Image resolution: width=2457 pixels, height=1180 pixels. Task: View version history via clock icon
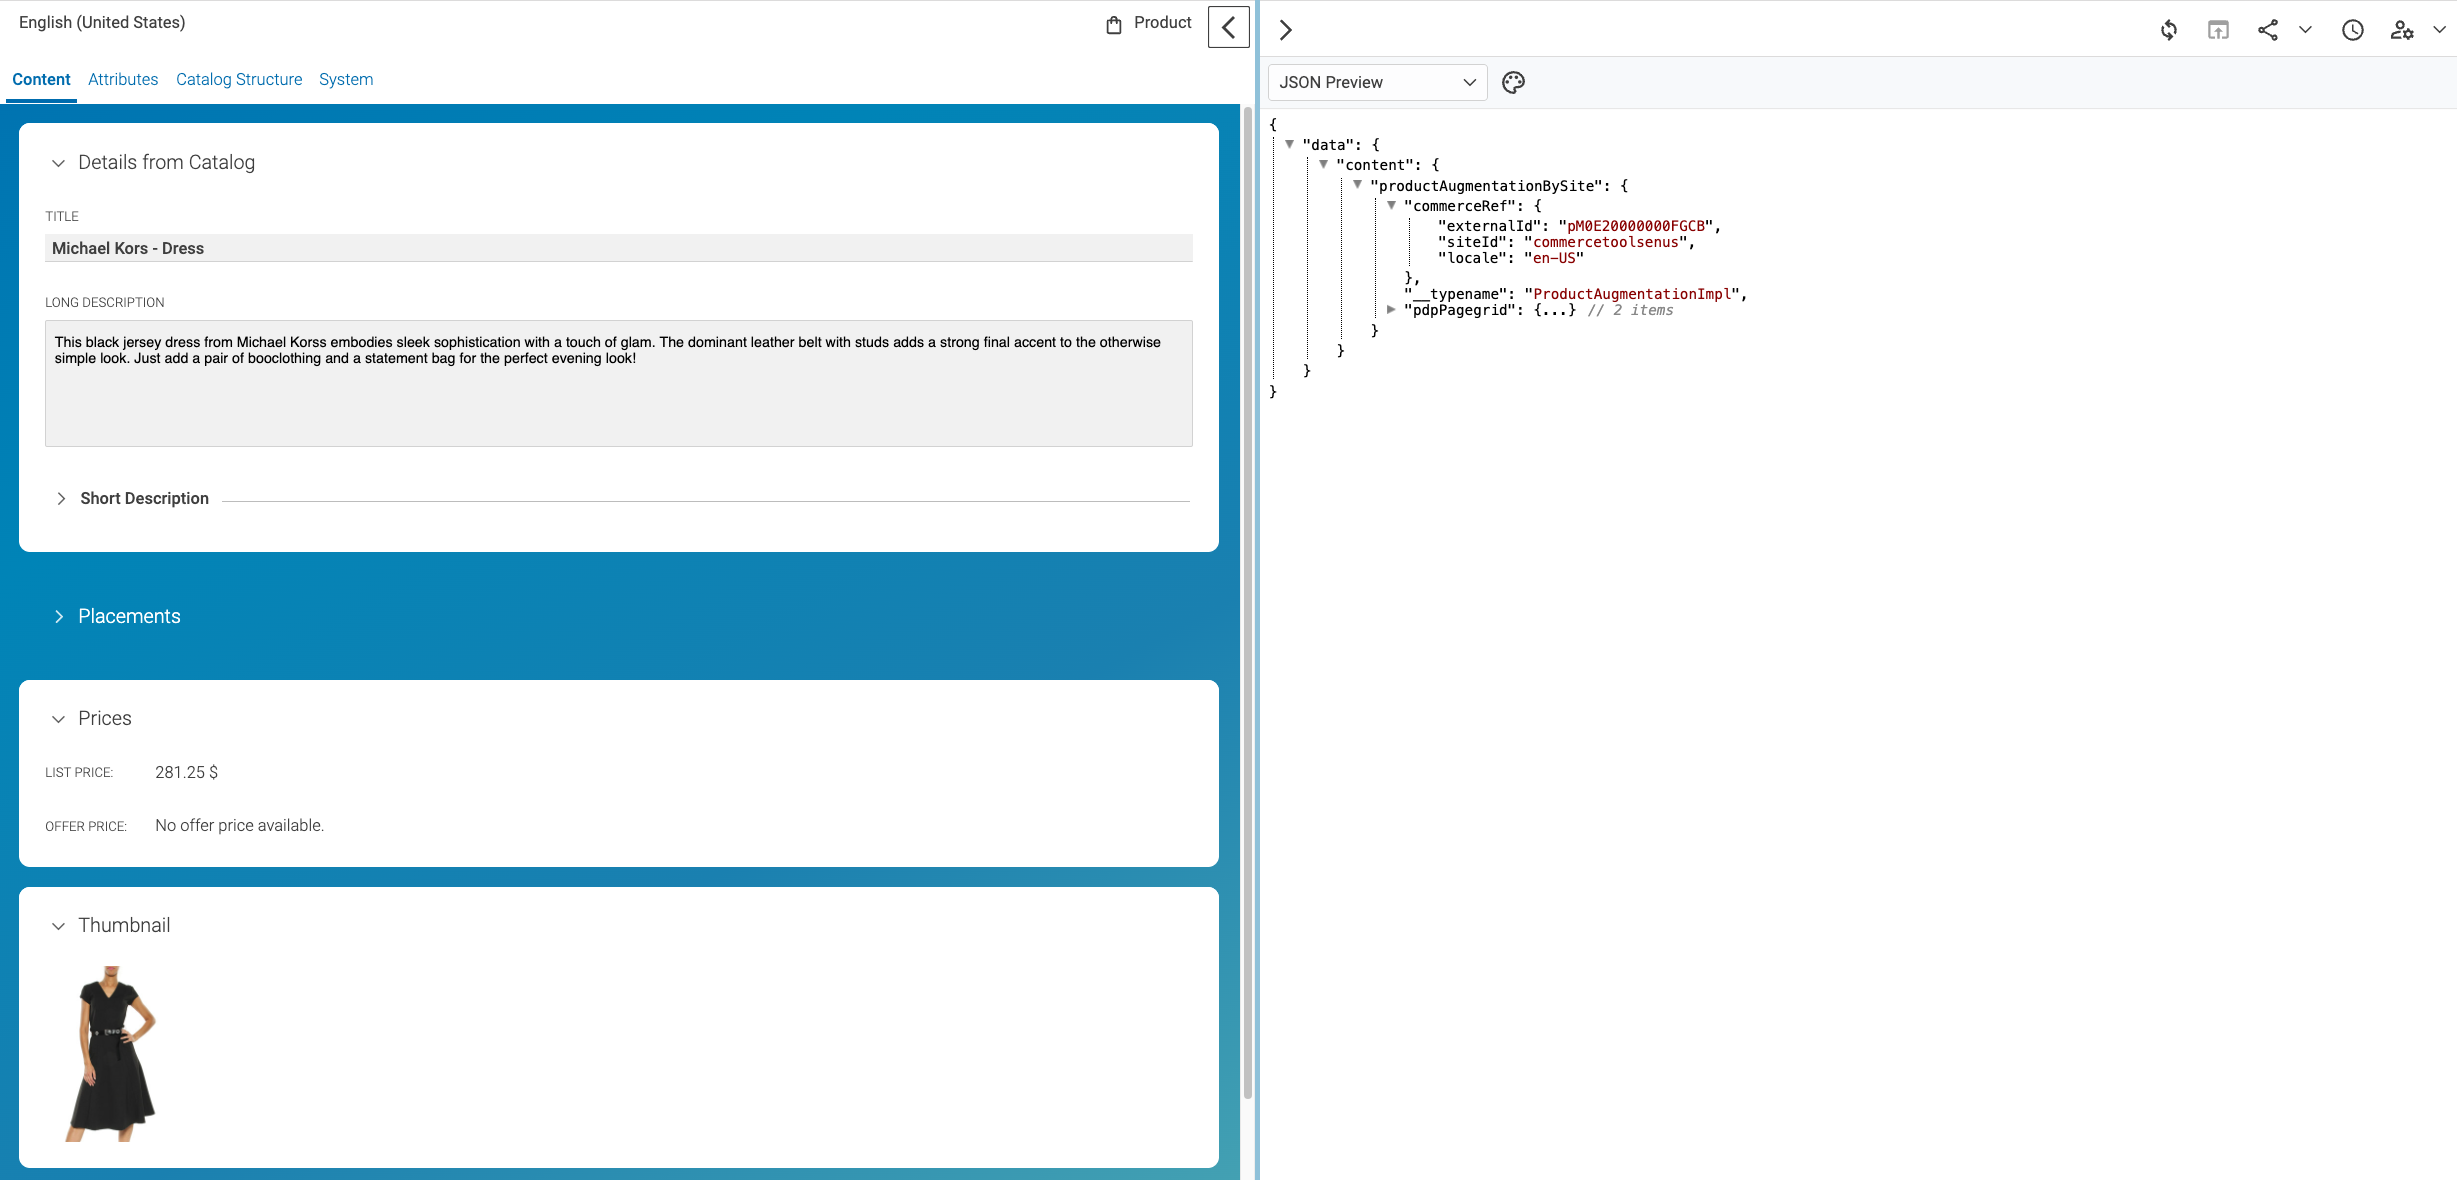[2352, 29]
